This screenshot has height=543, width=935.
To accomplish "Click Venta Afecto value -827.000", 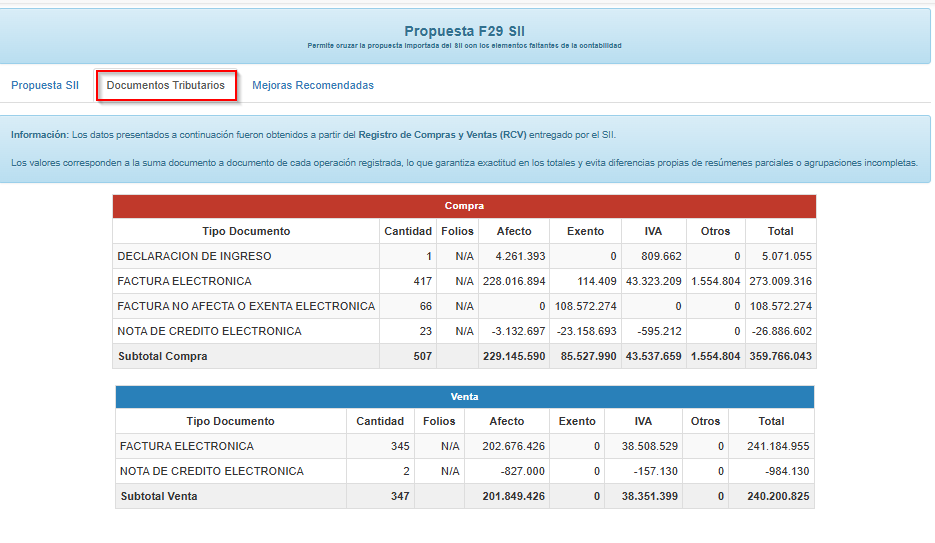I will pyautogui.click(x=523, y=471).
